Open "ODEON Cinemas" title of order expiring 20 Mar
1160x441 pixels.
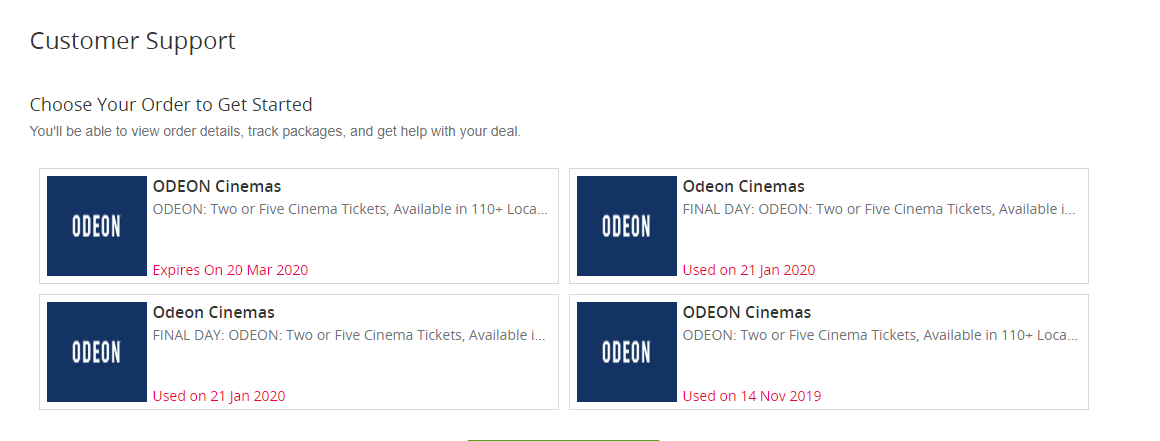point(217,186)
